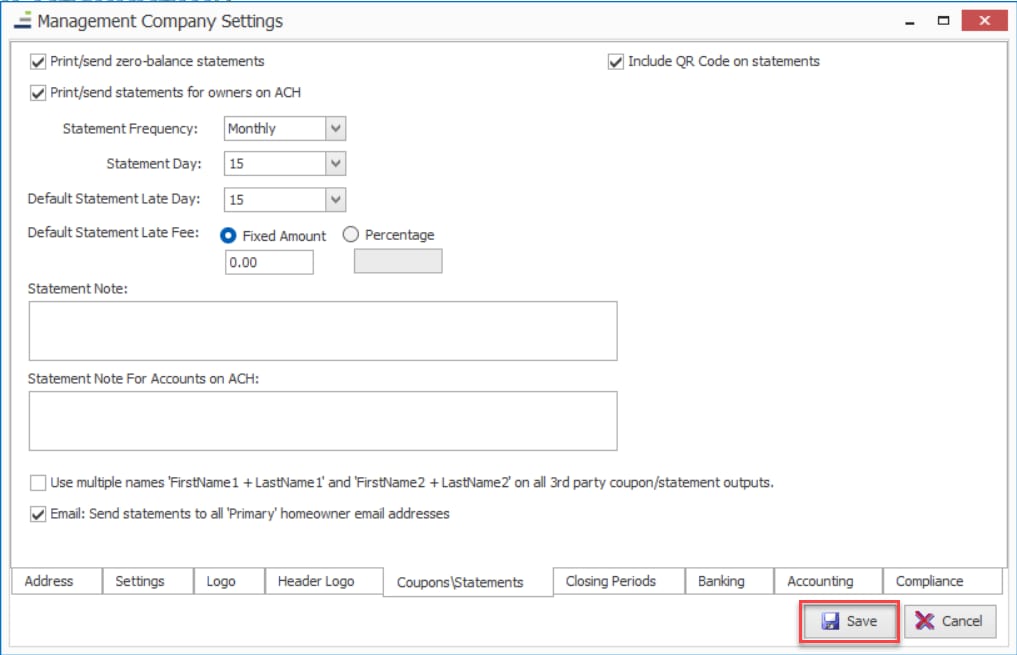
Task: Expand the Statement Day dropdown
Action: click(x=335, y=163)
